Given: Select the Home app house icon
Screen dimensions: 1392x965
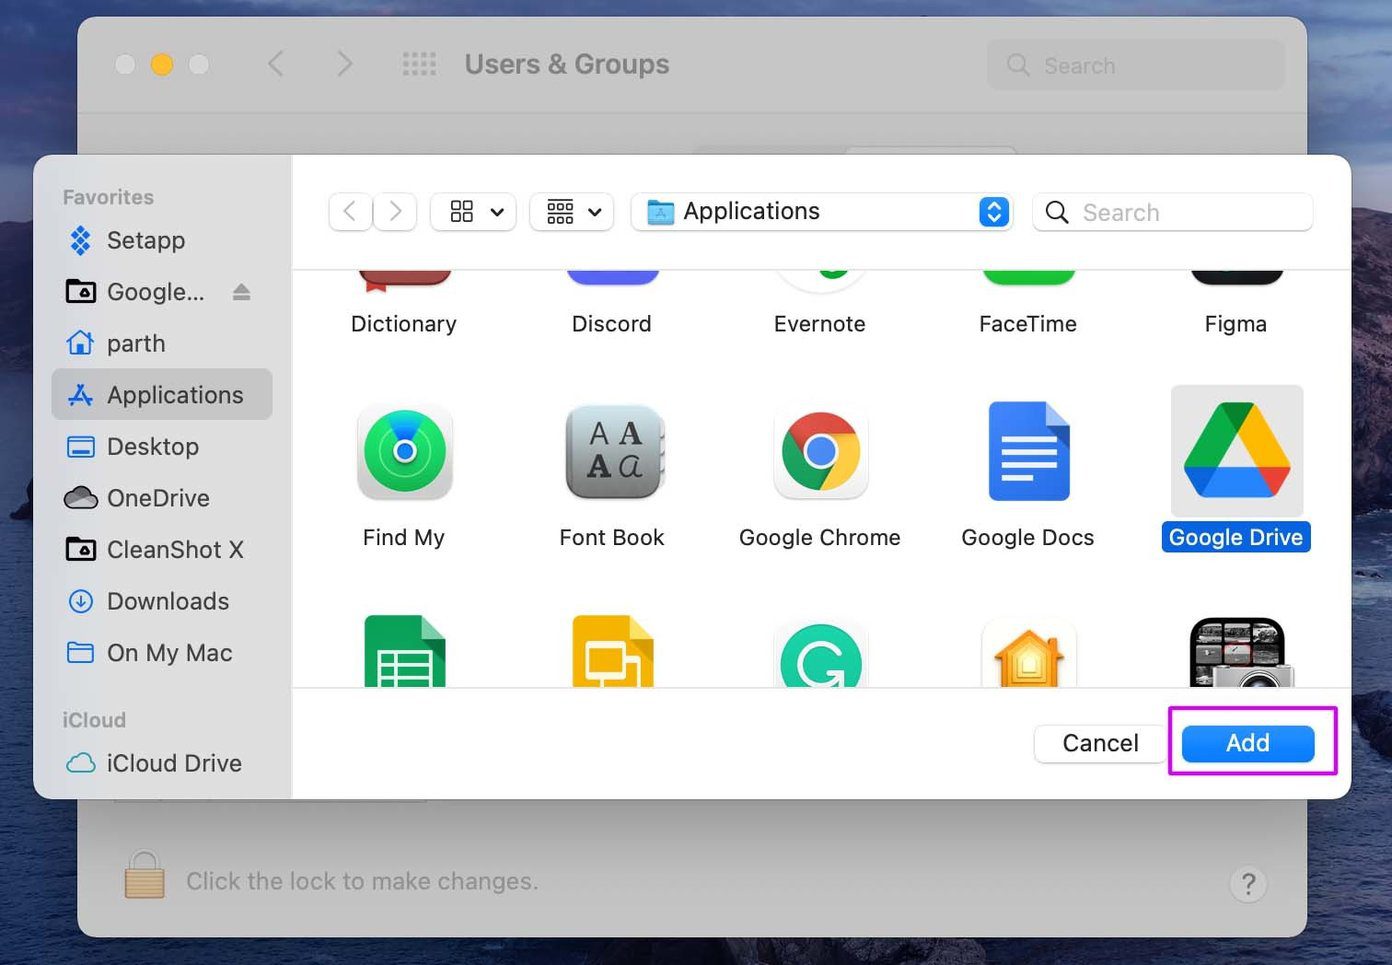Looking at the screenshot, I should (x=1029, y=654).
